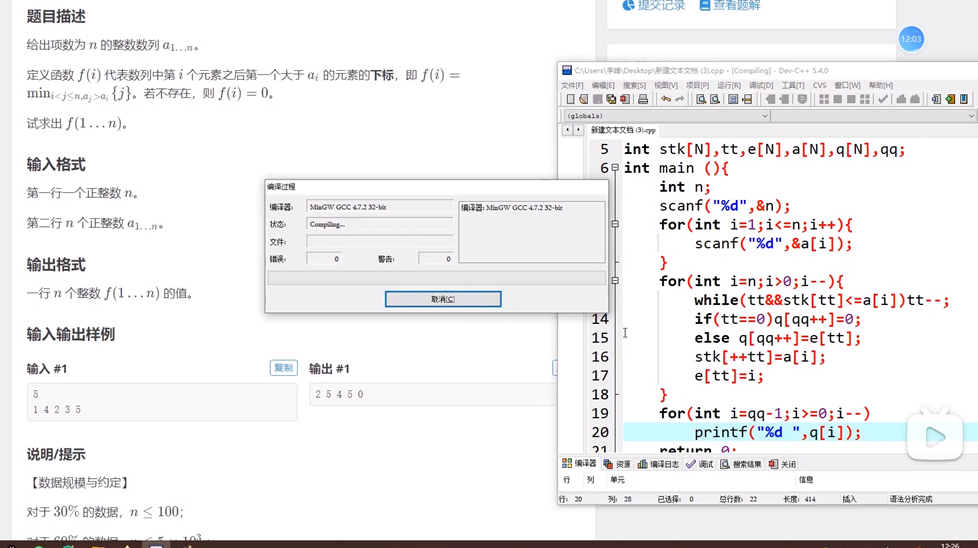Viewport: 978px width, 548px height.
Task: Open the 运行[R] menu
Action: [729, 85]
